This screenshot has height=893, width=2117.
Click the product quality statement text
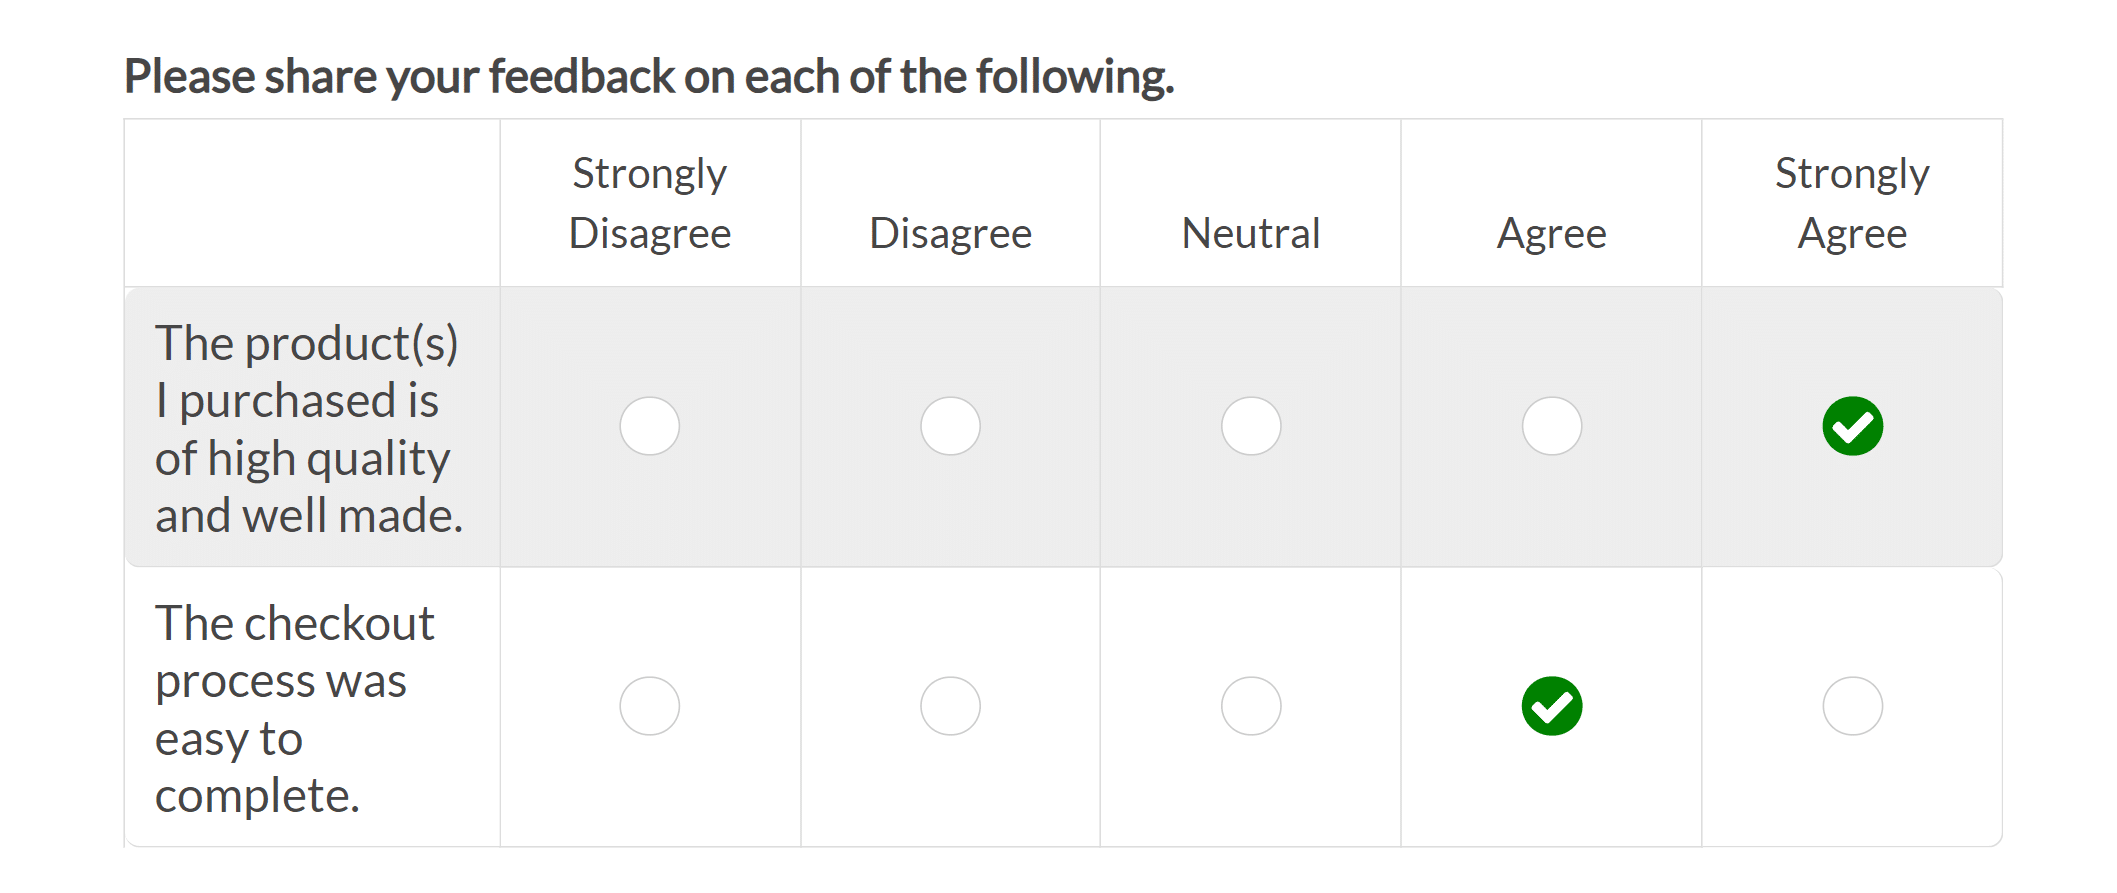pyautogui.click(x=308, y=428)
